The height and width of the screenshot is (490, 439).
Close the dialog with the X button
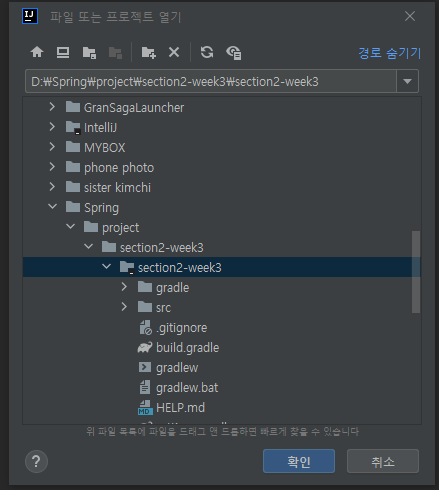[410, 16]
